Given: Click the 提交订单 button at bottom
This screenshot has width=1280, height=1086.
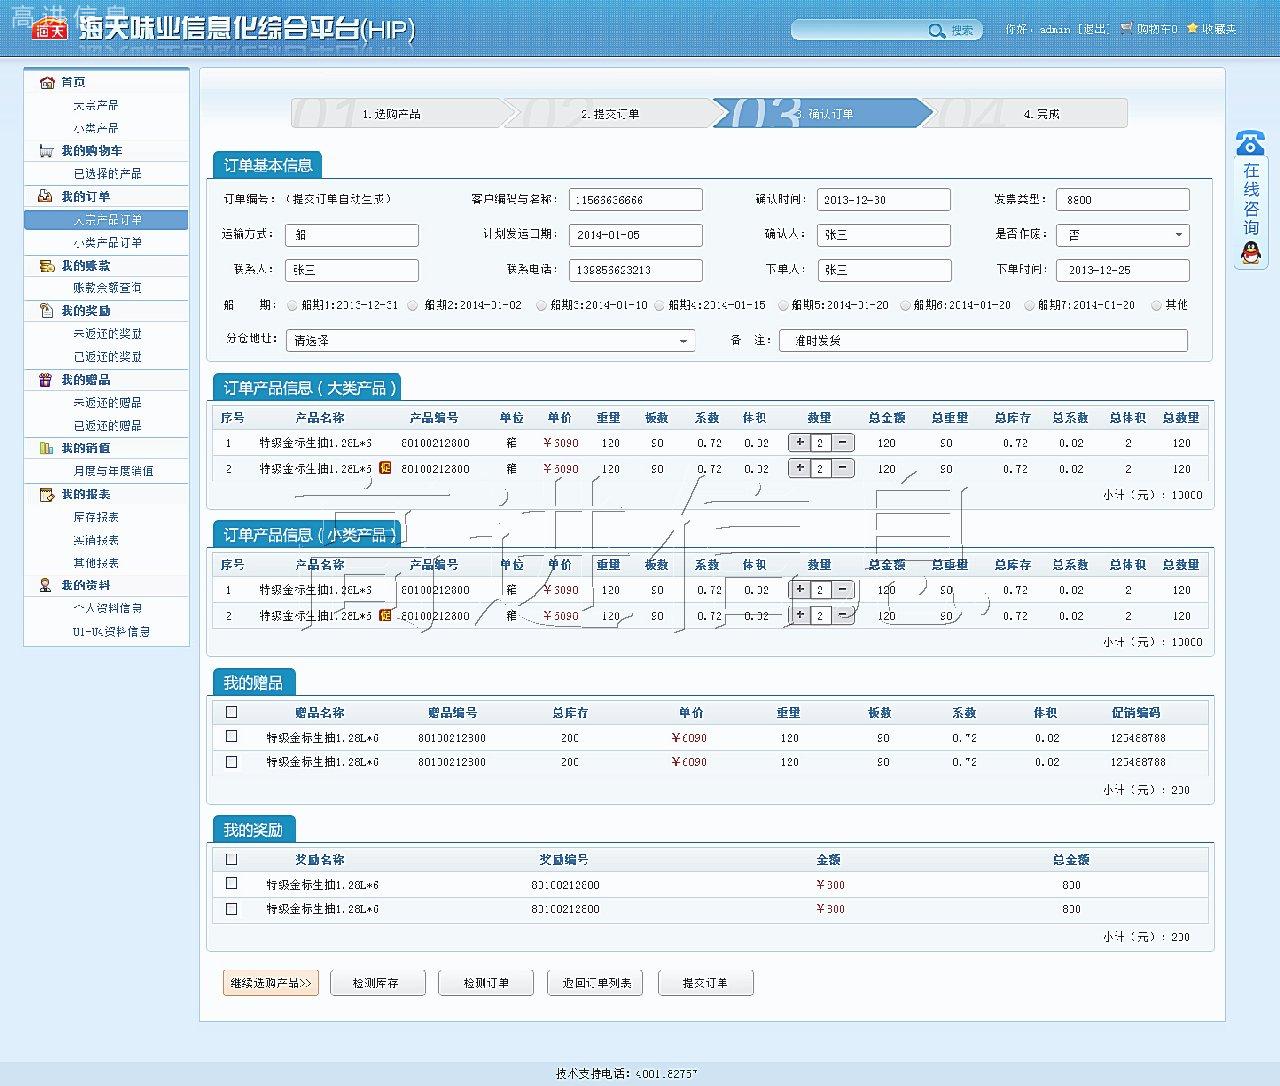Looking at the screenshot, I should (705, 983).
